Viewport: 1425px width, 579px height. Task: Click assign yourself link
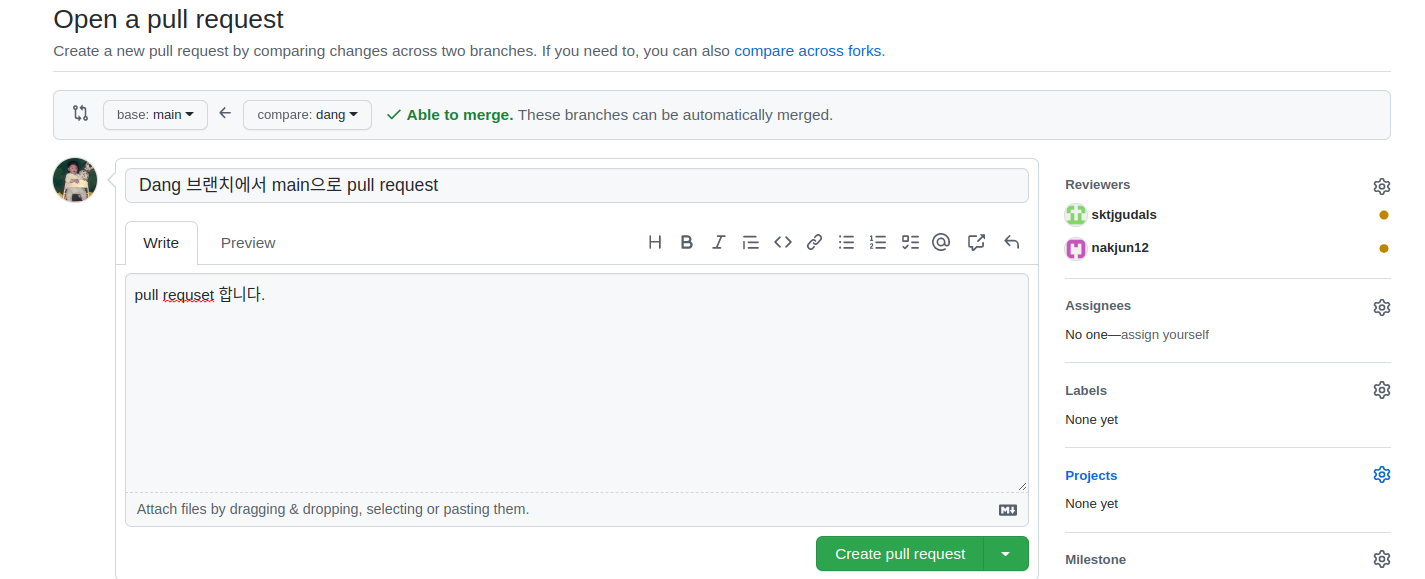[x=1165, y=335]
